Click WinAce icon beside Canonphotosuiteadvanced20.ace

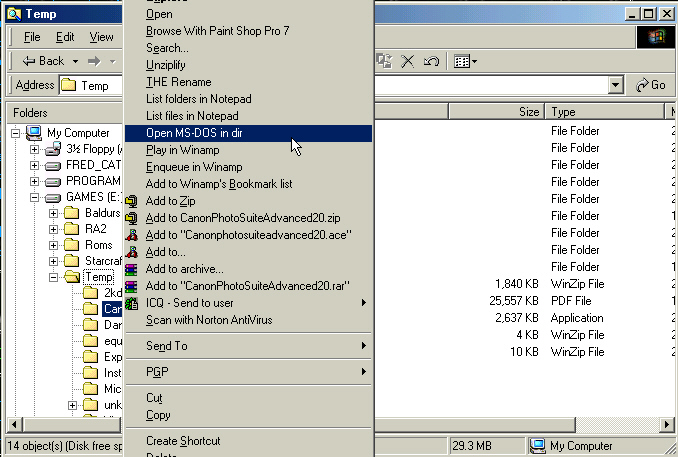click(131, 235)
